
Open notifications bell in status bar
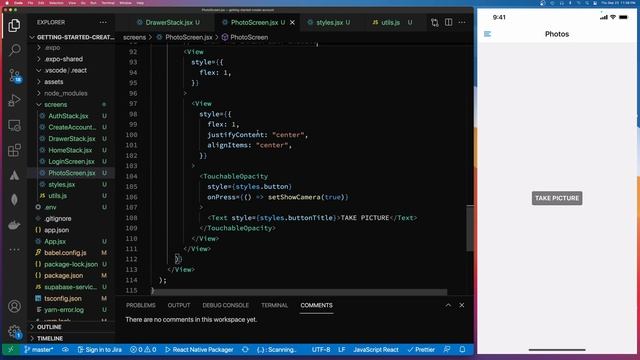click(x=462, y=350)
